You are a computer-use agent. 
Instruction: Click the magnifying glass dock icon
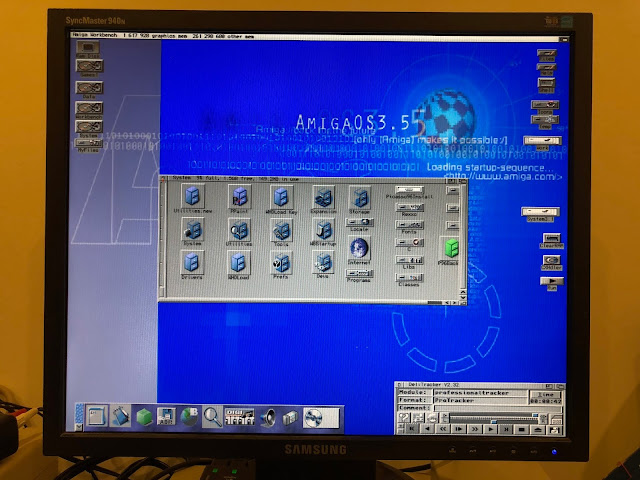tap(212, 417)
